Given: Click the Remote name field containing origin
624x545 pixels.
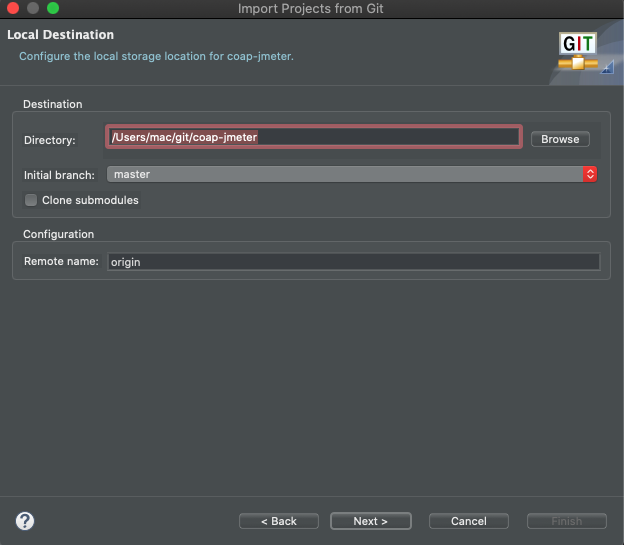Looking at the screenshot, I should 353,262.
